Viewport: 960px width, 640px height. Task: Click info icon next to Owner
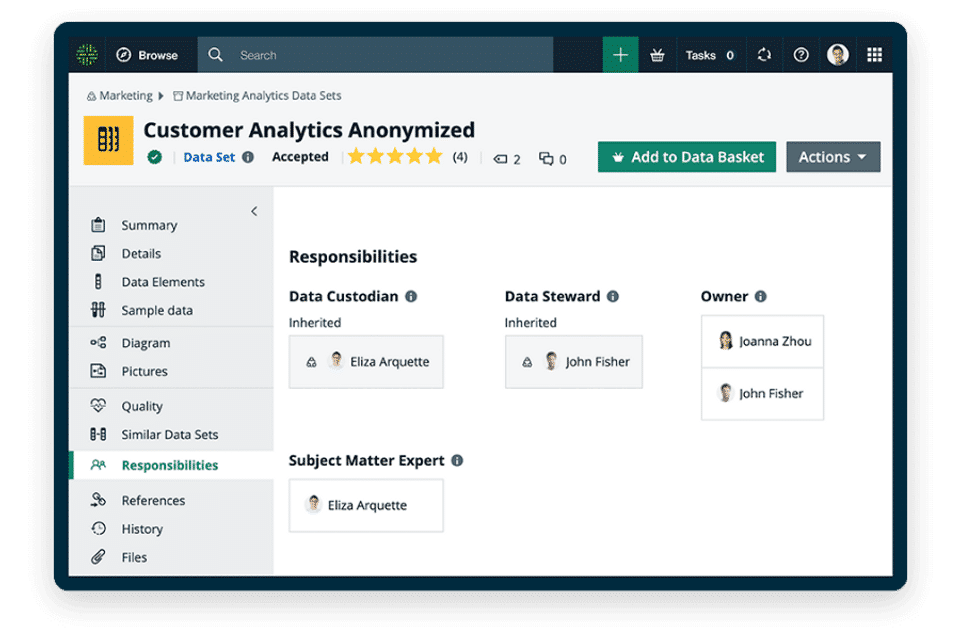[760, 296]
